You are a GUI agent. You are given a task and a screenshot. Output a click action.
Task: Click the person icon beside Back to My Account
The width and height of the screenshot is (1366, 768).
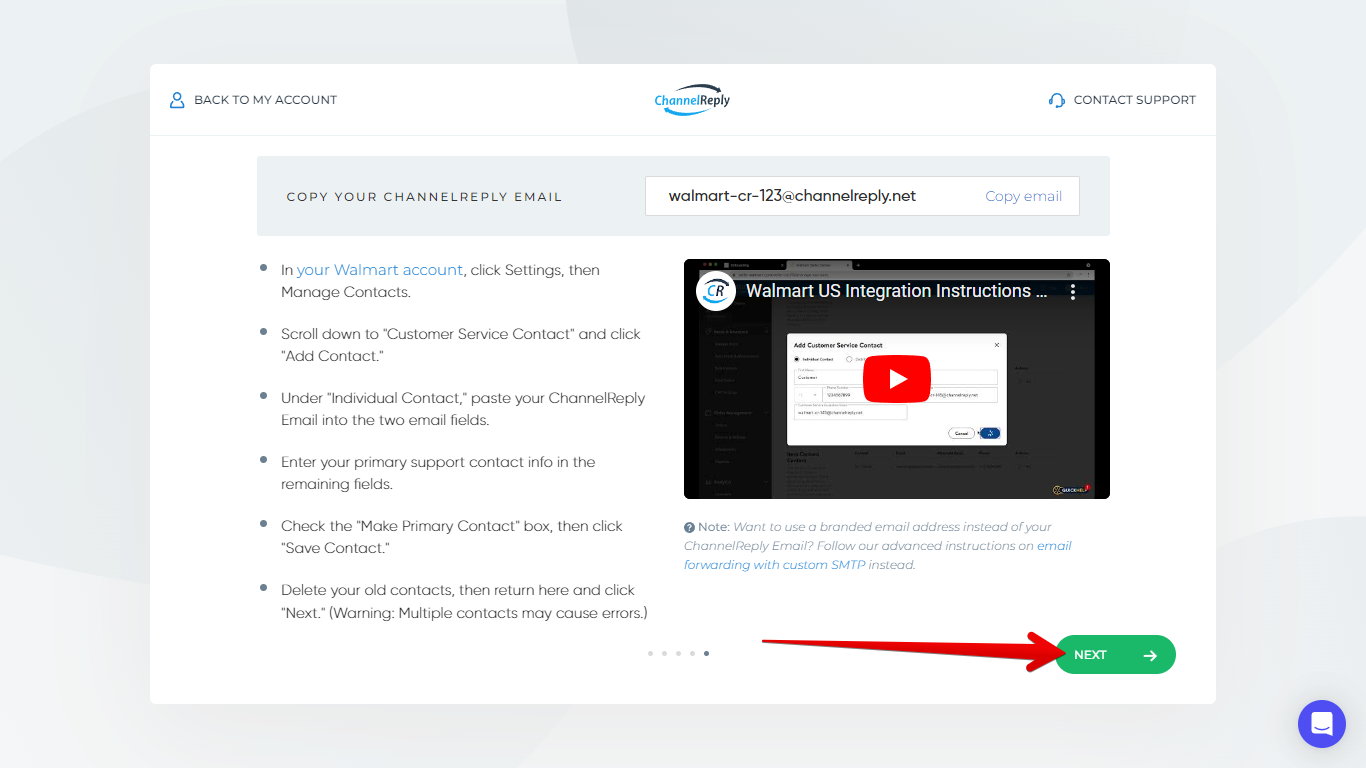click(x=177, y=100)
